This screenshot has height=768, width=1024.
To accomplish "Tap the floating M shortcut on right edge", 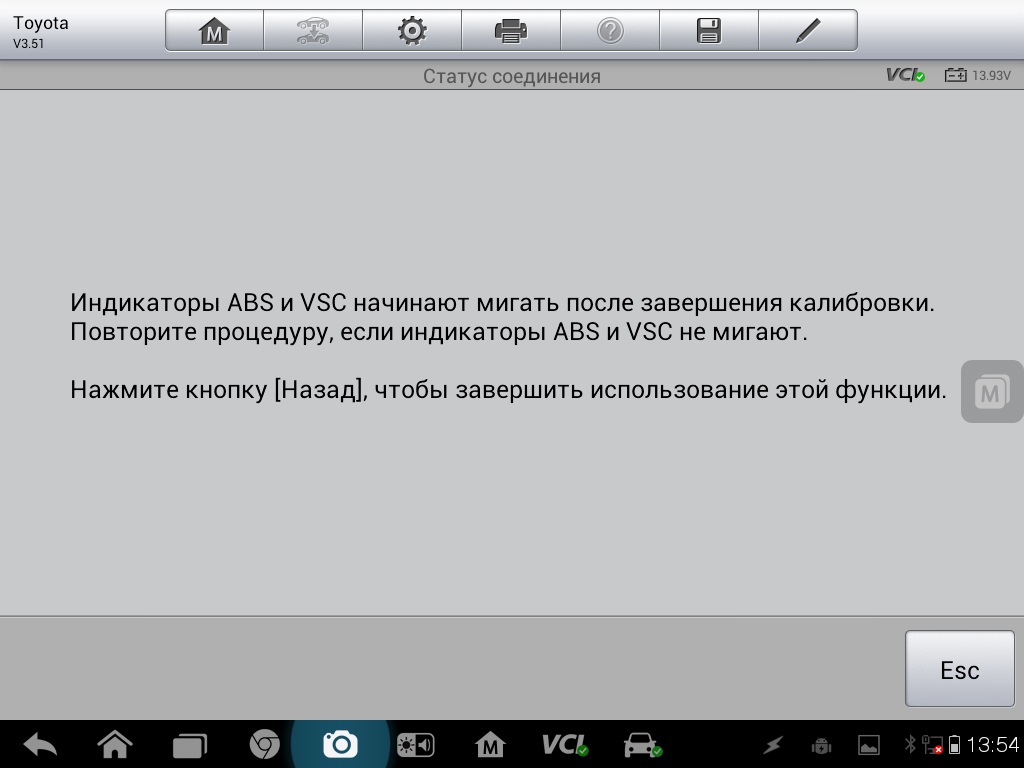I will [991, 391].
